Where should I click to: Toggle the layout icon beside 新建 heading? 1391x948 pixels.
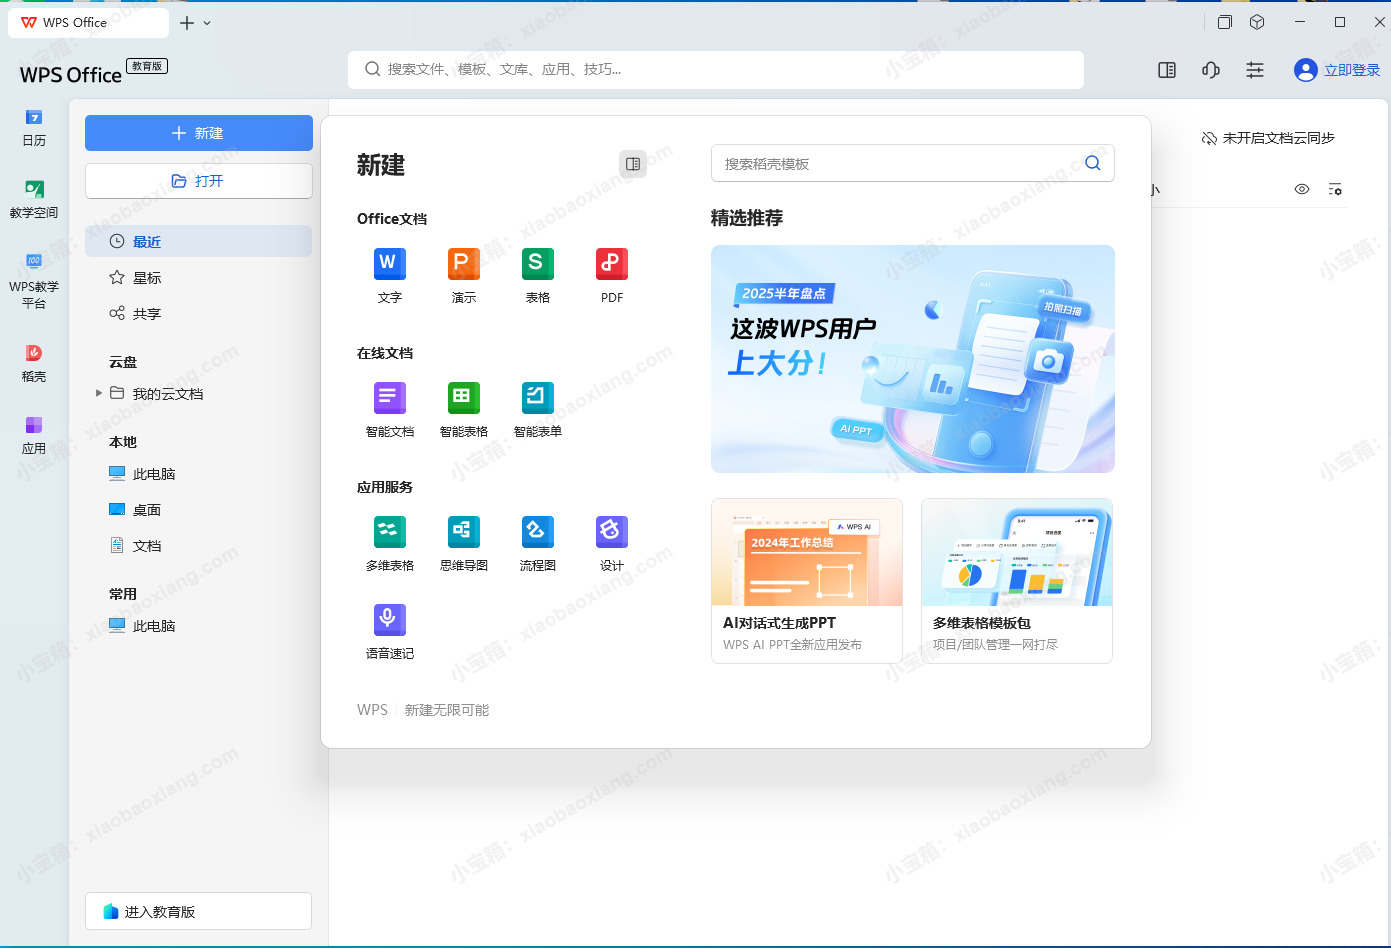[x=632, y=164]
